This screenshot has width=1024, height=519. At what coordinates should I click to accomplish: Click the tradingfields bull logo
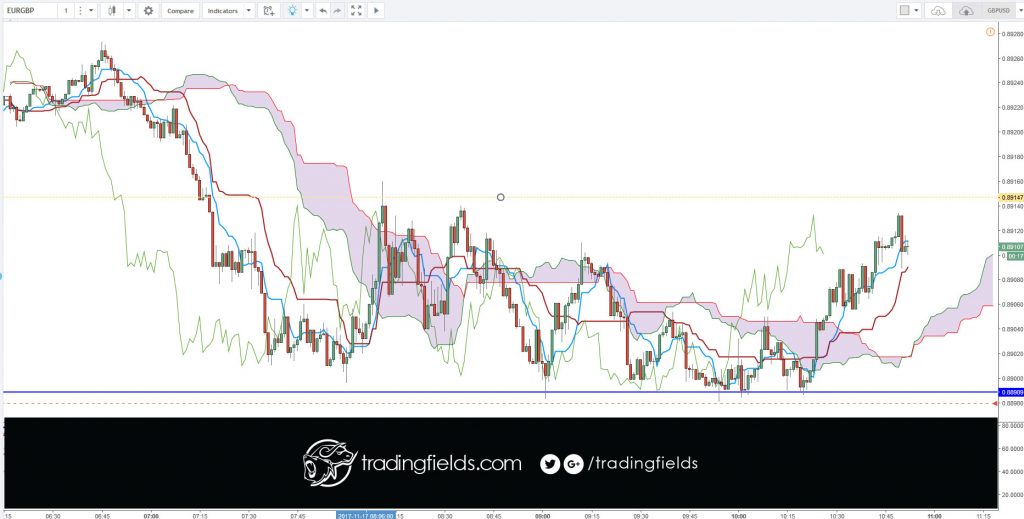coord(329,462)
